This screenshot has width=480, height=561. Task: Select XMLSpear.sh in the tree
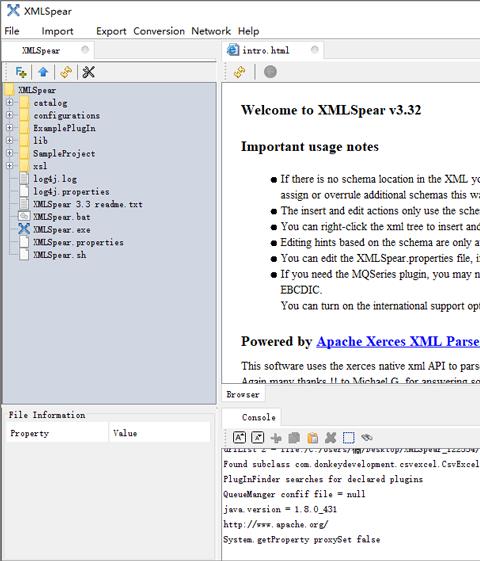(x=59, y=255)
